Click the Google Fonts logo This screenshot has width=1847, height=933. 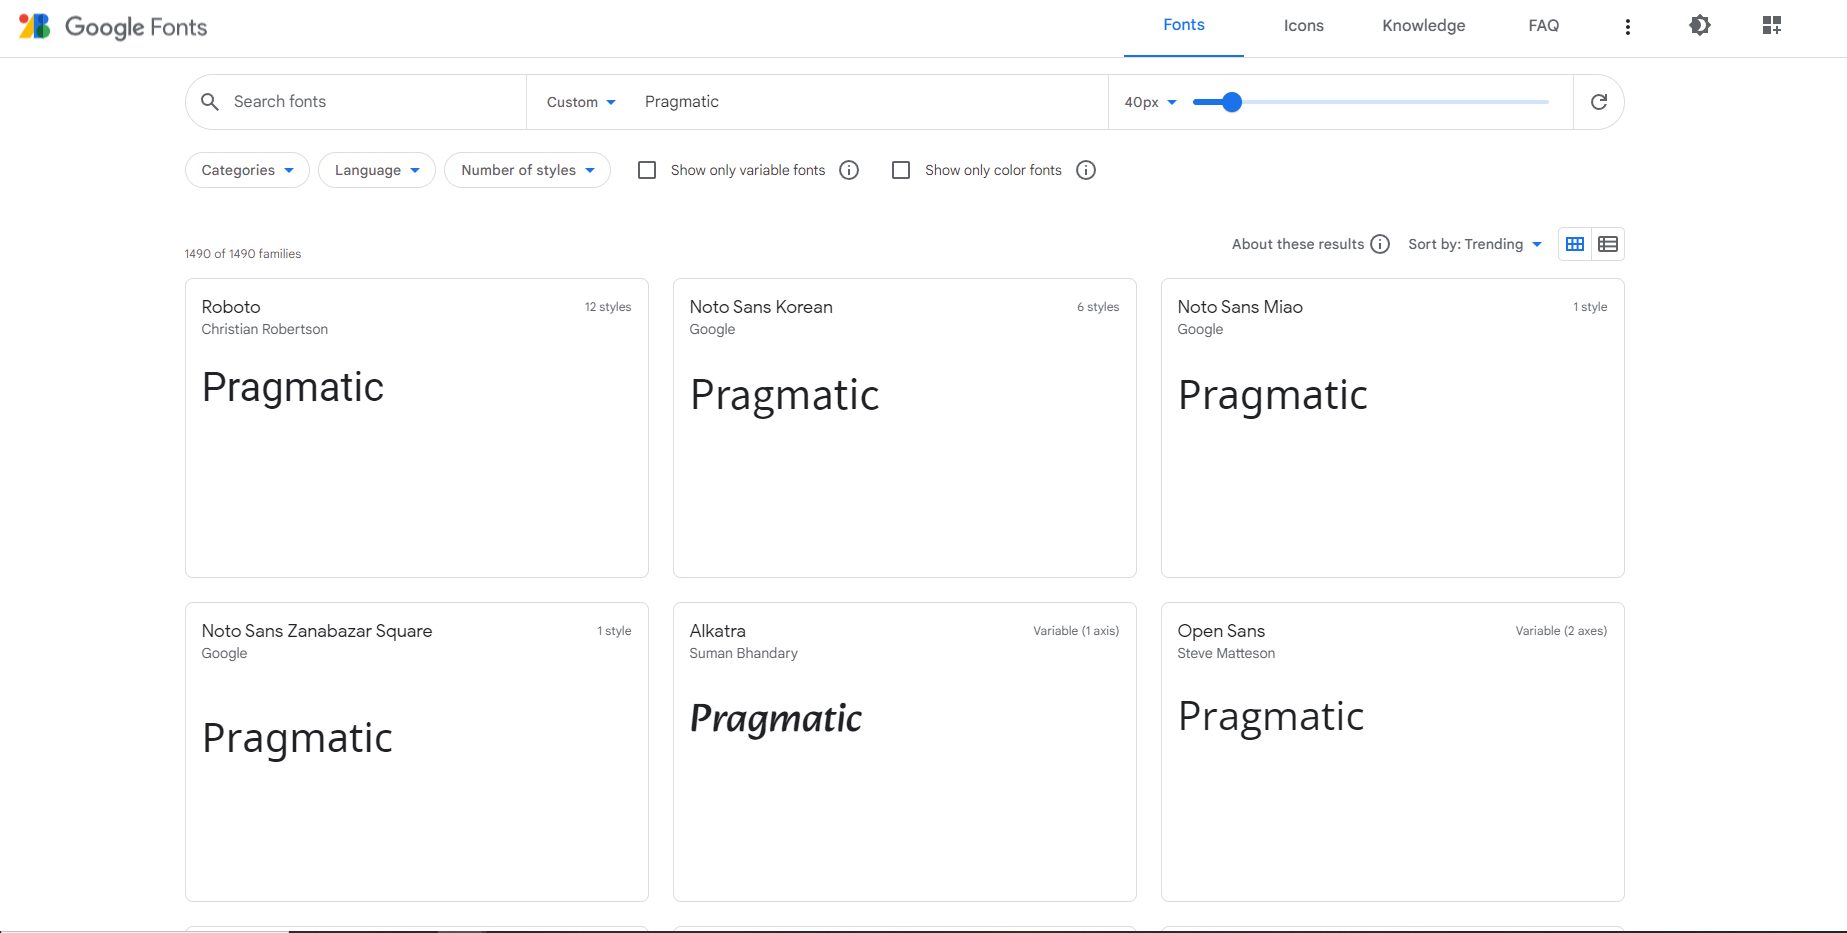[x=113, y=26]
